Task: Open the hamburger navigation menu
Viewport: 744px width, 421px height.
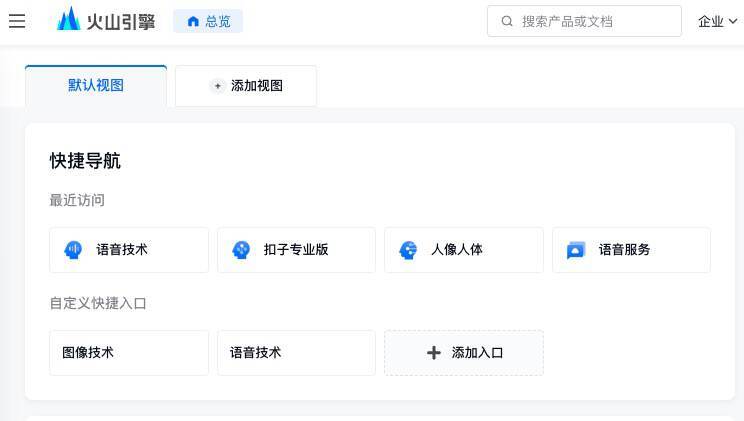Action: pyautogui.click(x=17, y=21)
